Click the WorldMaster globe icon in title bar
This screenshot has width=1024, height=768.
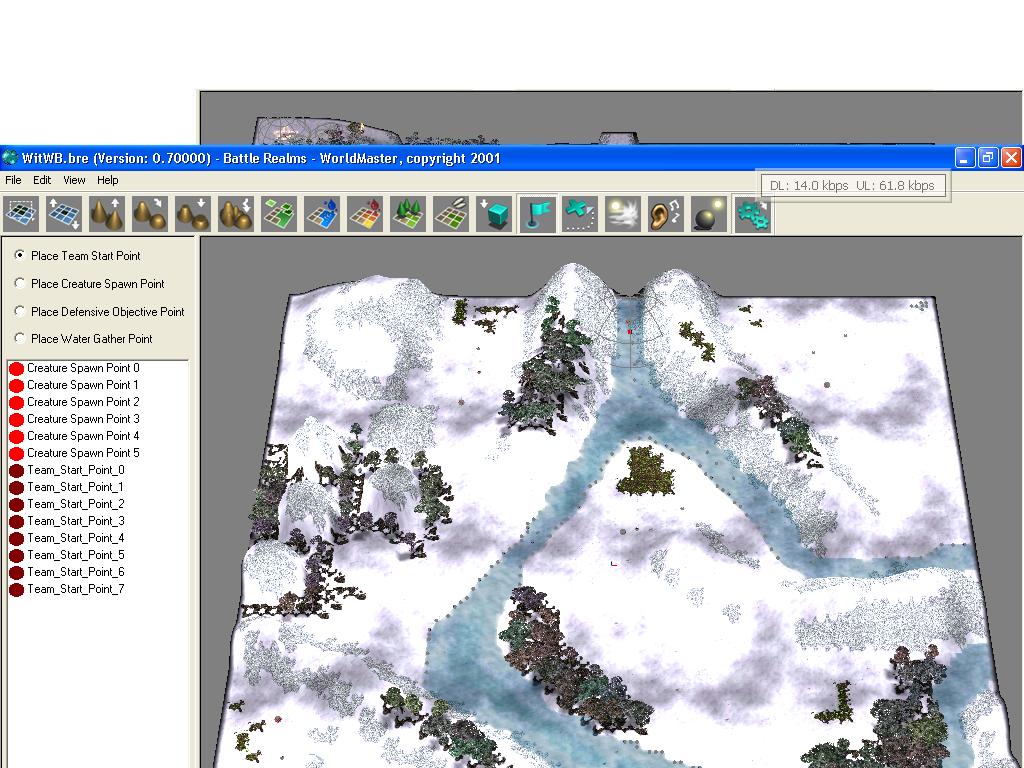[x=10, y=157]
